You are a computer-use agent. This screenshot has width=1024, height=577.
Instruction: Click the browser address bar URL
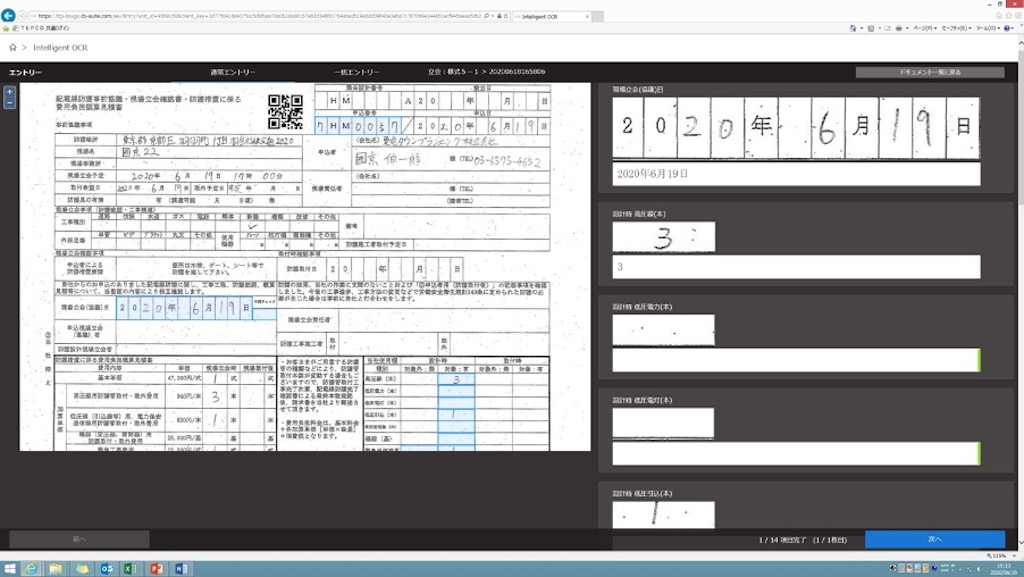[259, 16]
